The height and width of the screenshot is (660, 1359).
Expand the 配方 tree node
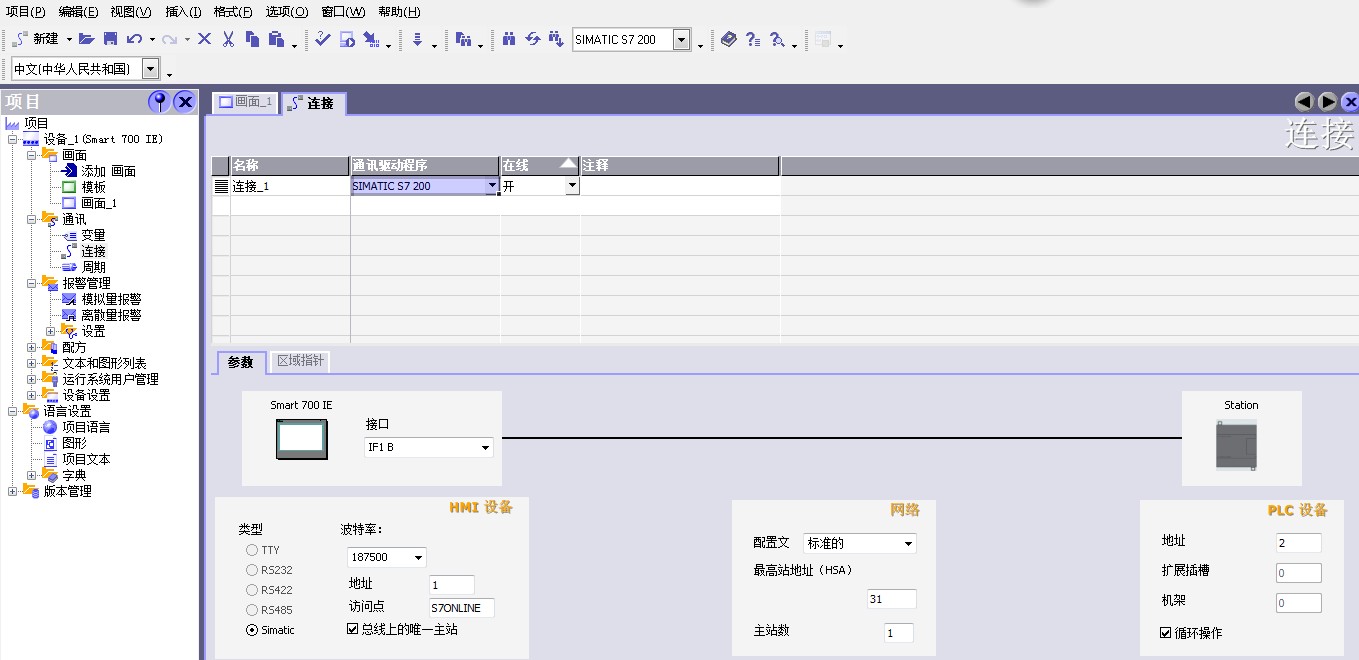click(32, 347)
